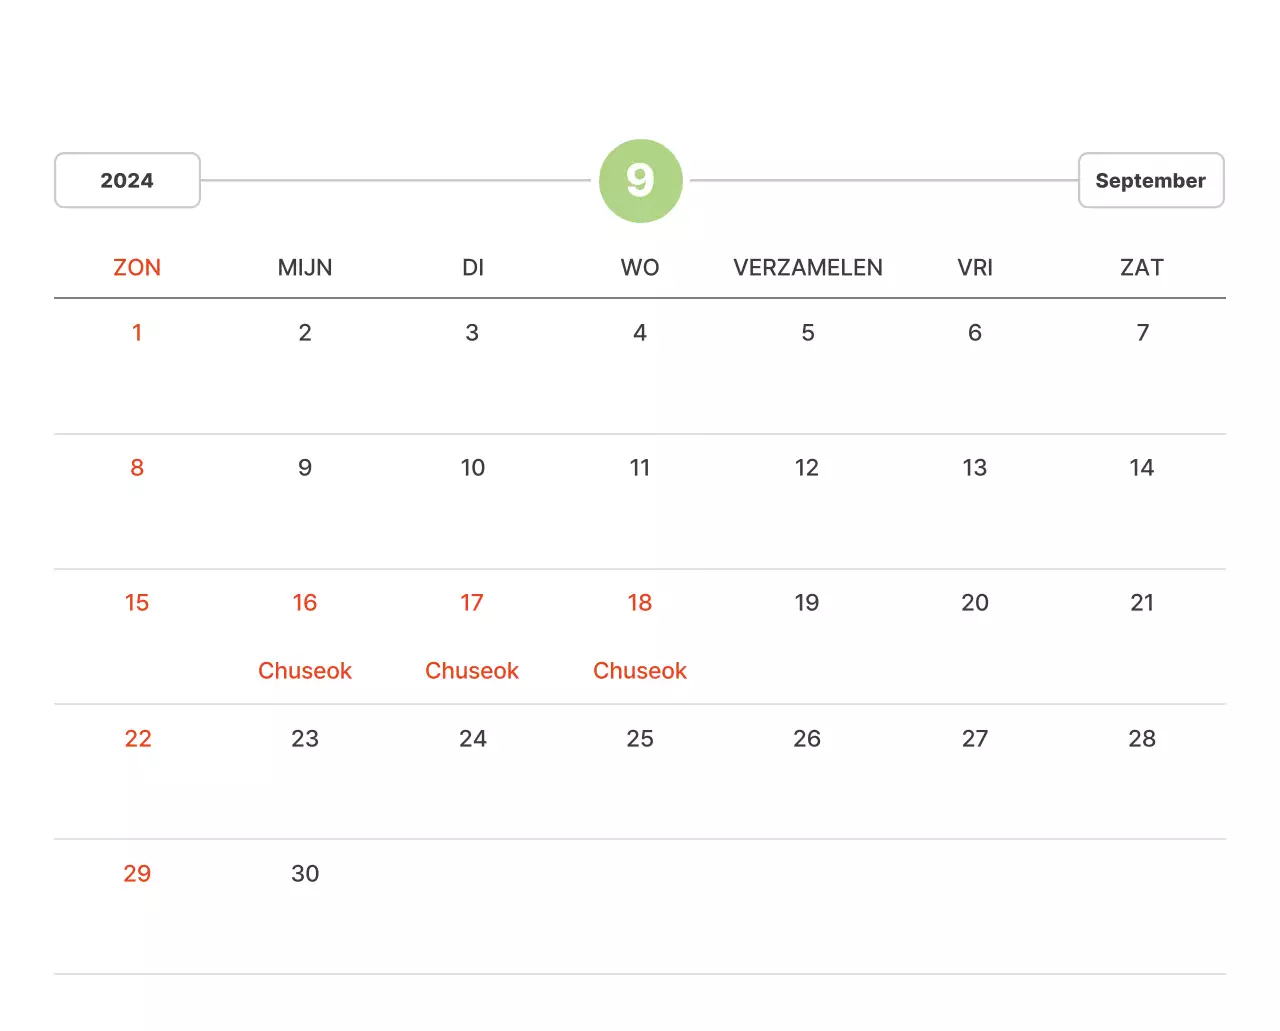Click the ZAT column header

point(1142,268)
